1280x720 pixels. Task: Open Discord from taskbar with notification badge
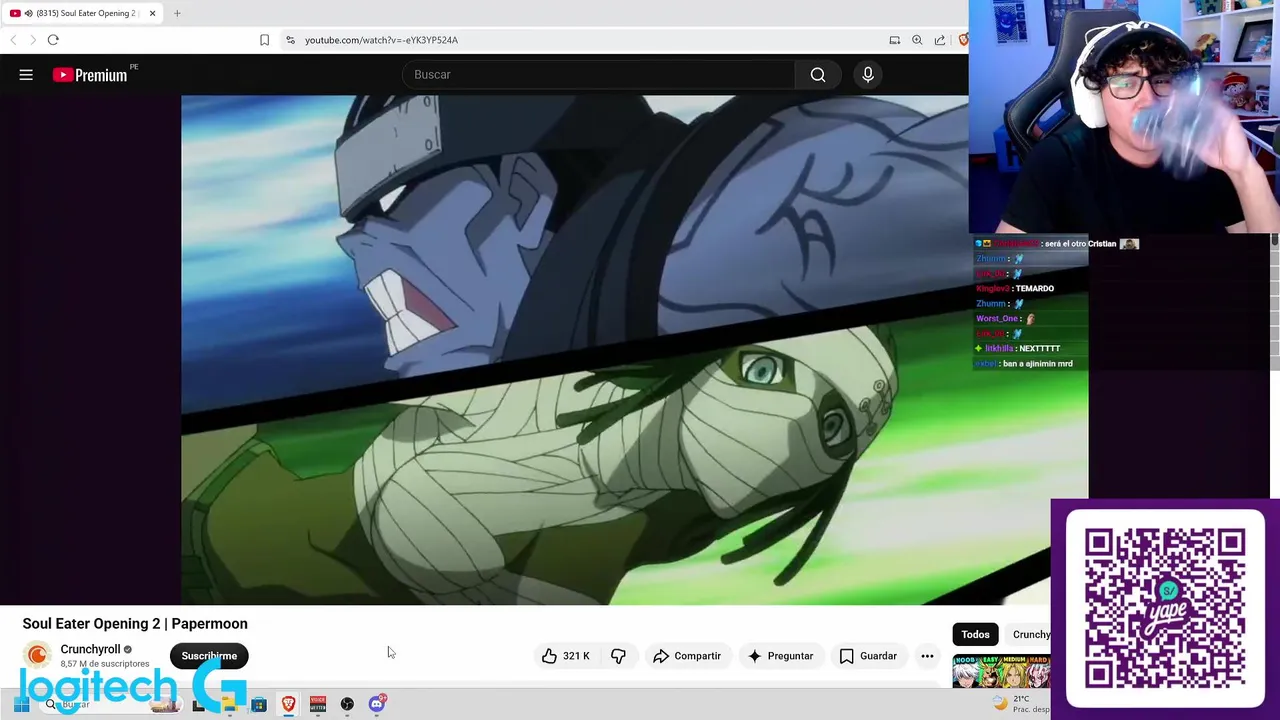377,704
